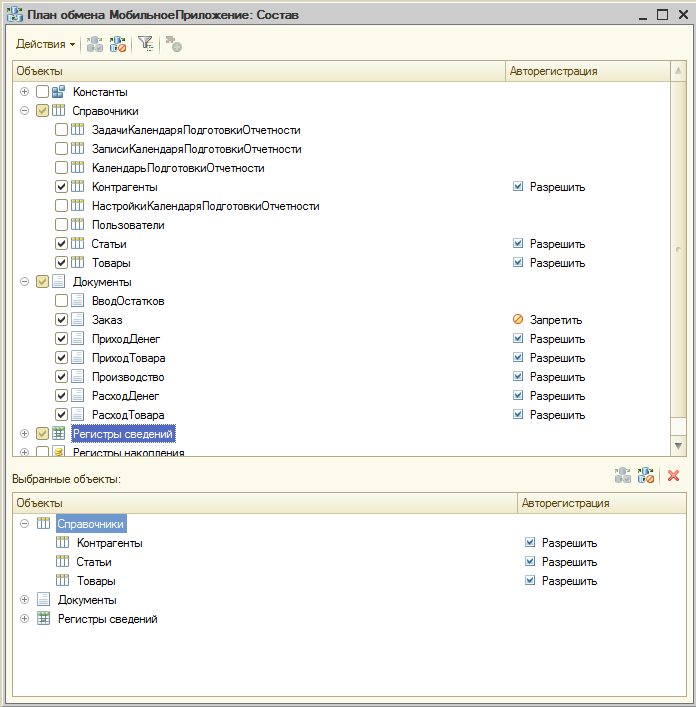Image resolution: width=696 pixels, height=707 pixels.
Task: Select highlighted Регистры сведений in upper tree
Action: 123,434
